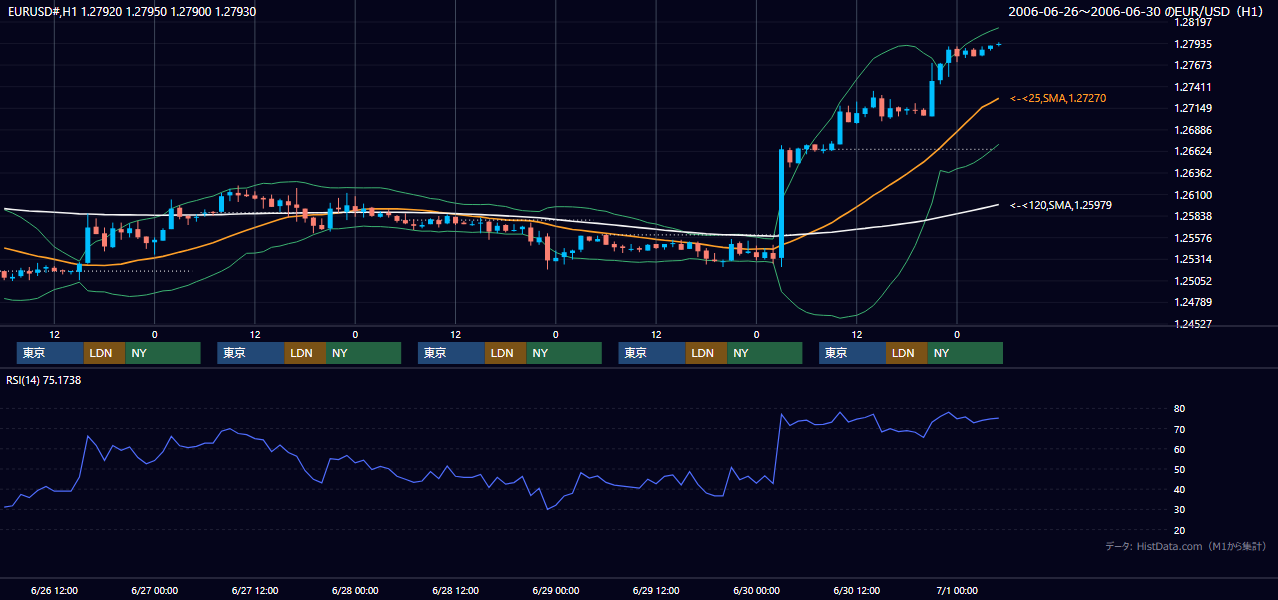Select the 東京 session block above 6/27 12:00
1278x600 pixels.
pyautogui.click(x=250, y=353)
